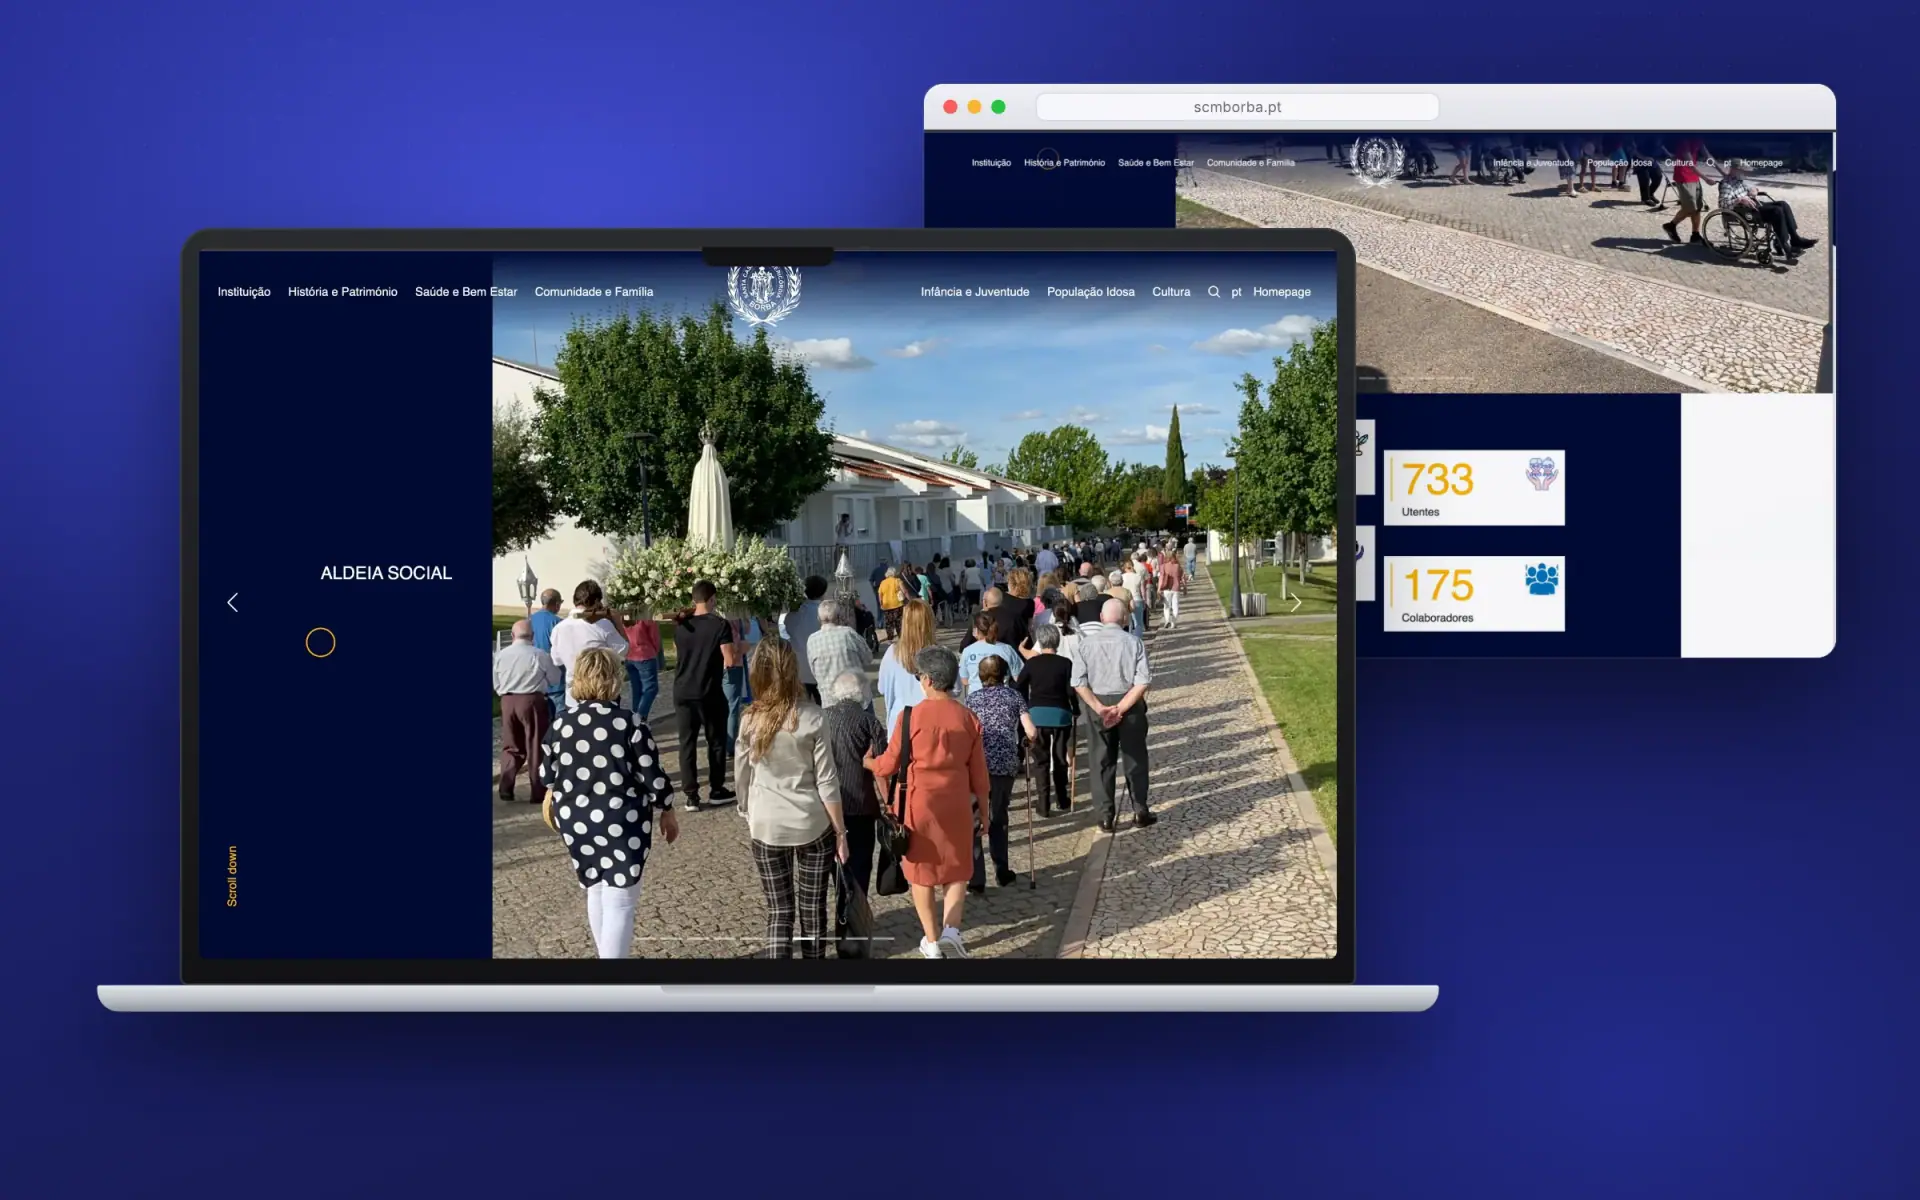Click História e Património in browser window

1064,163
